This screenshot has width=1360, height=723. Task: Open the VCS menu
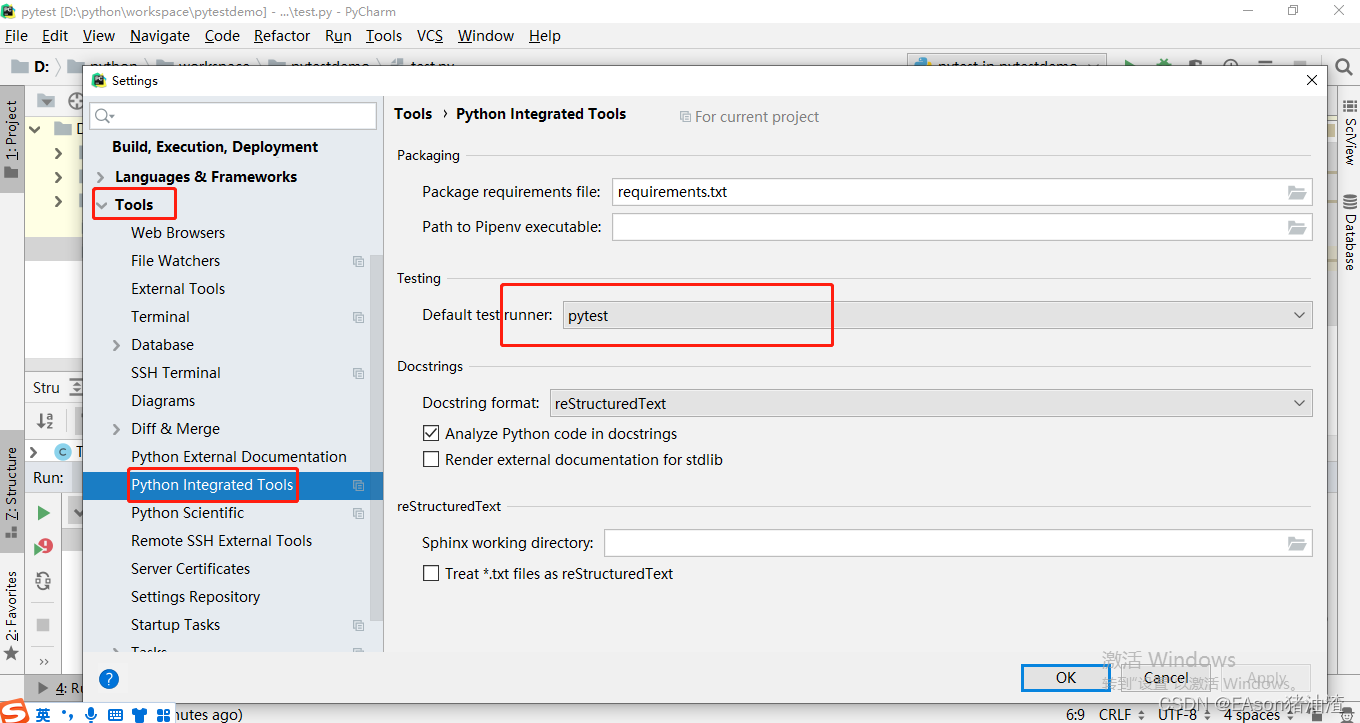click(430, 36)
